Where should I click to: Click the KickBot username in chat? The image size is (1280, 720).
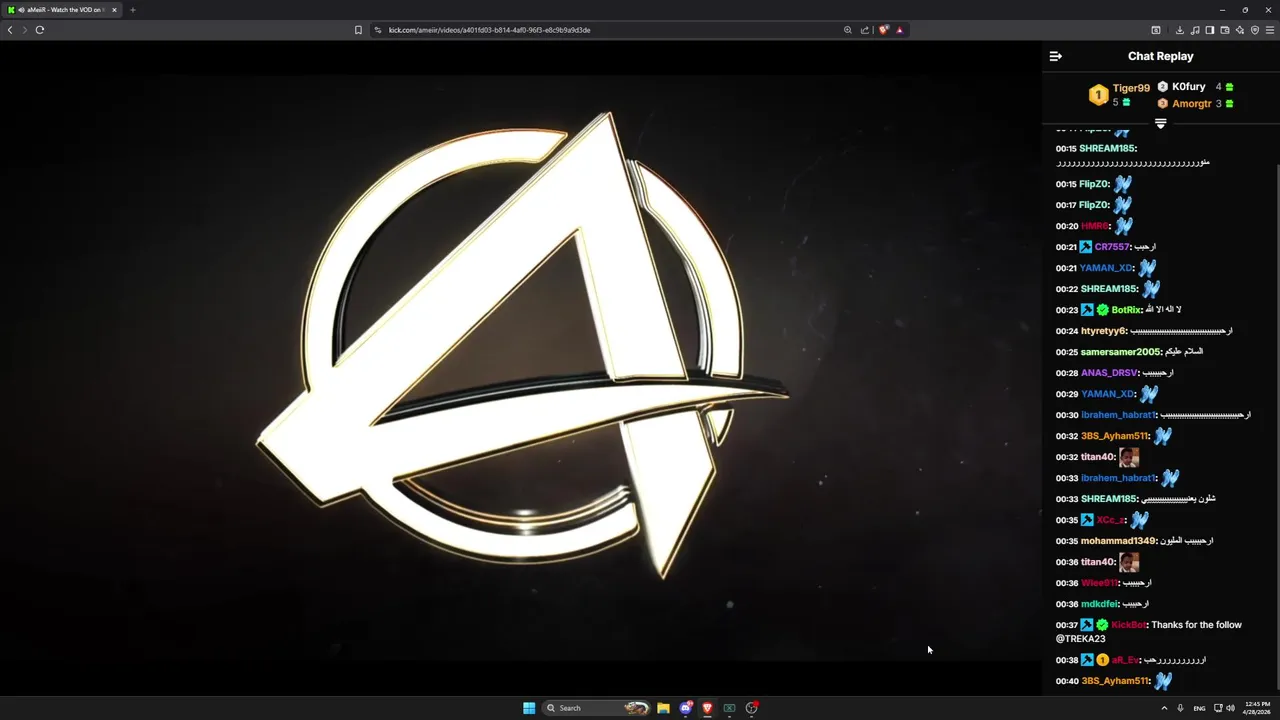[1128, 625]
